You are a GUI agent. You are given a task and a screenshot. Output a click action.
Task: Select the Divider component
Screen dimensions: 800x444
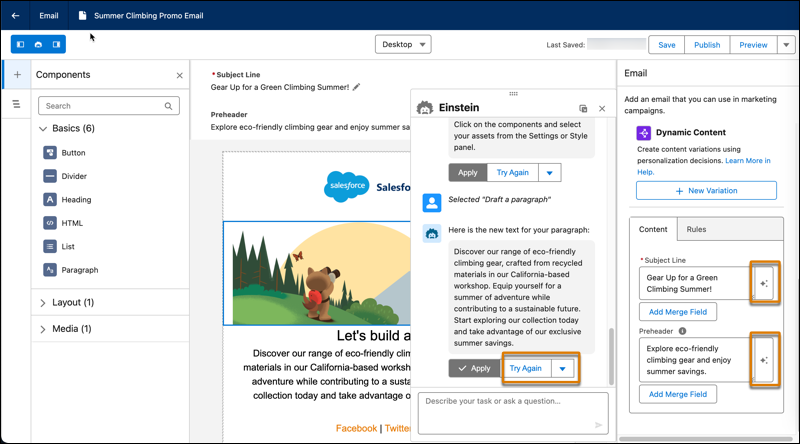pyautogui.click(x=65, y=176)
